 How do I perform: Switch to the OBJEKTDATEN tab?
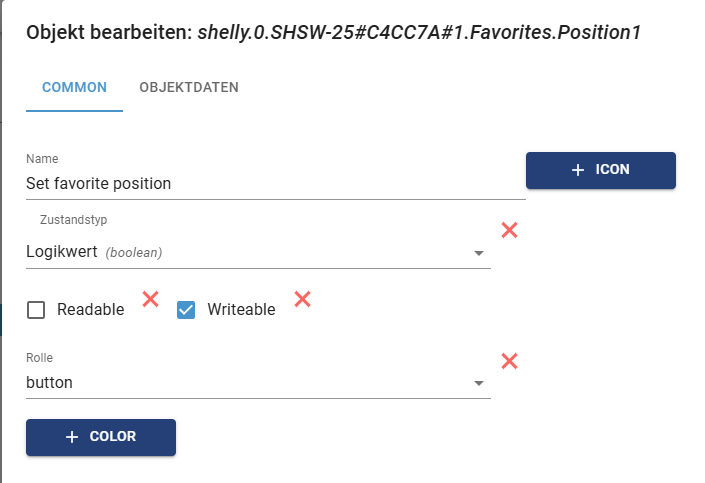(x=189, y=87)
